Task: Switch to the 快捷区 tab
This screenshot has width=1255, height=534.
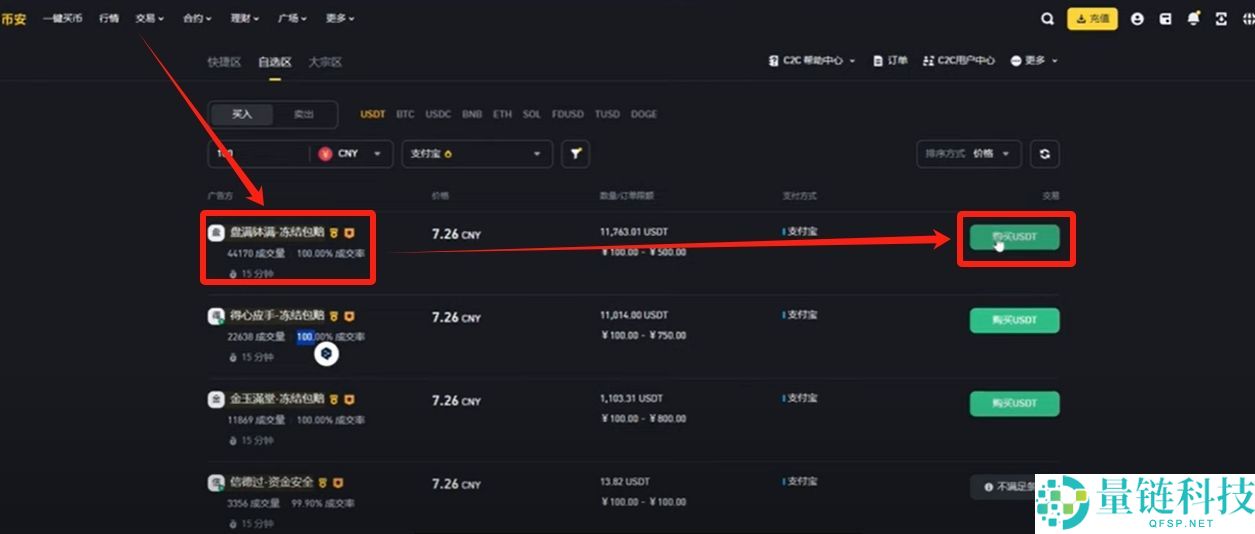Action: point(224,62)
